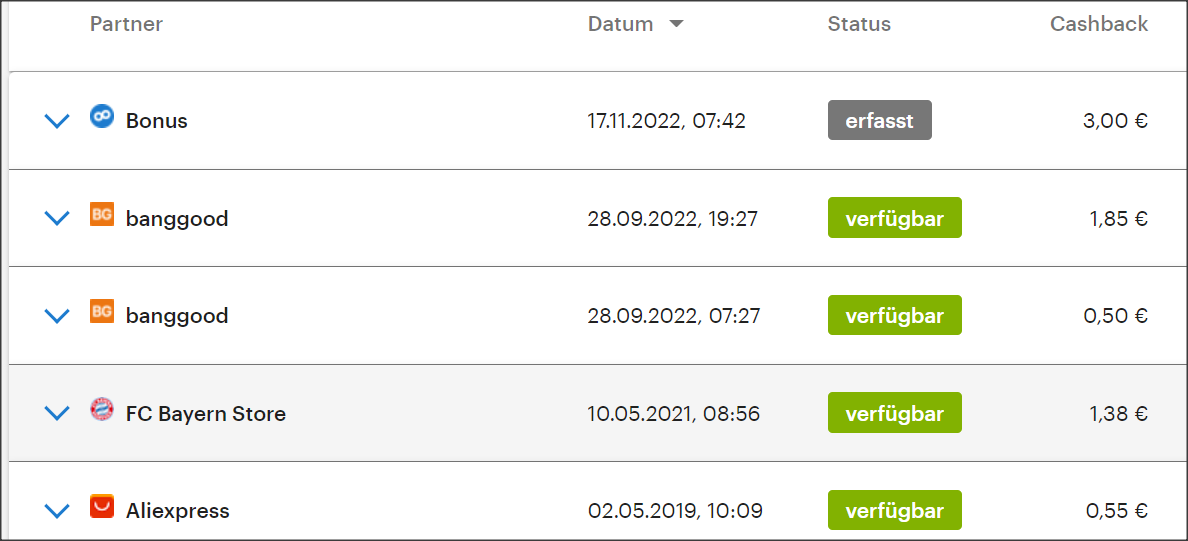The image size is (1188, 541).
Task: Click verfügbar badge on FC Bayern row
Action: (895, 413)
